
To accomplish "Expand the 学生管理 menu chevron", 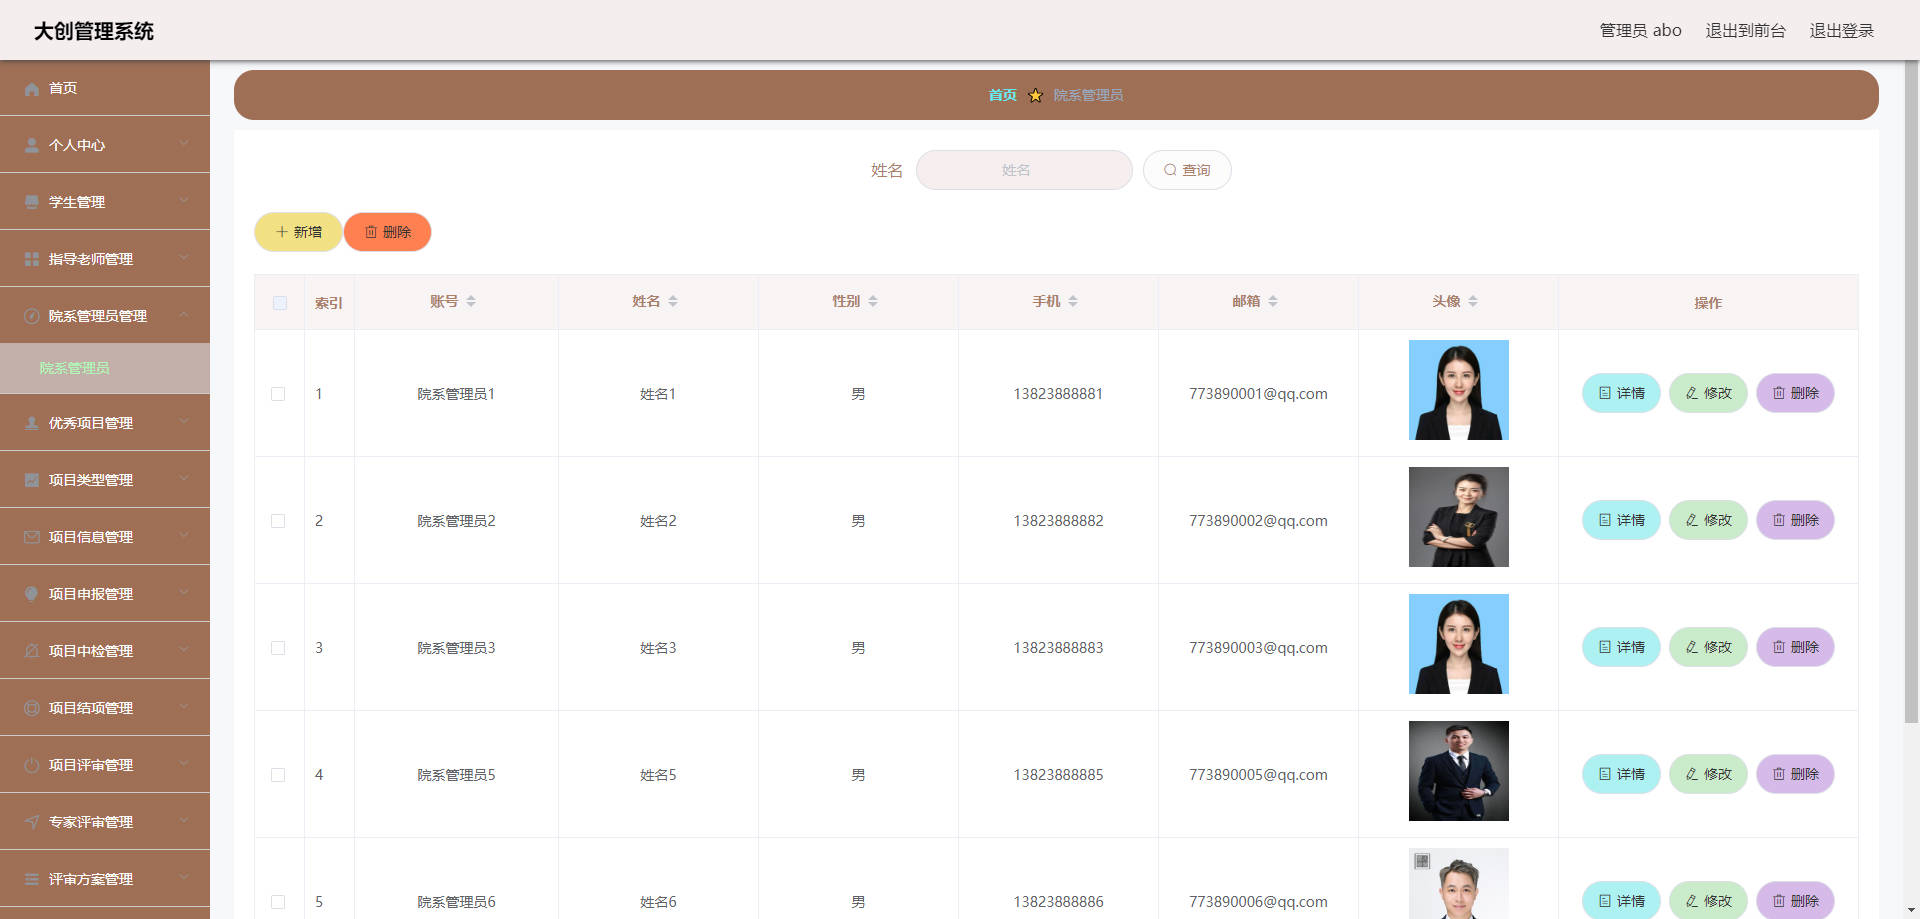I will [x=184, y=201].
